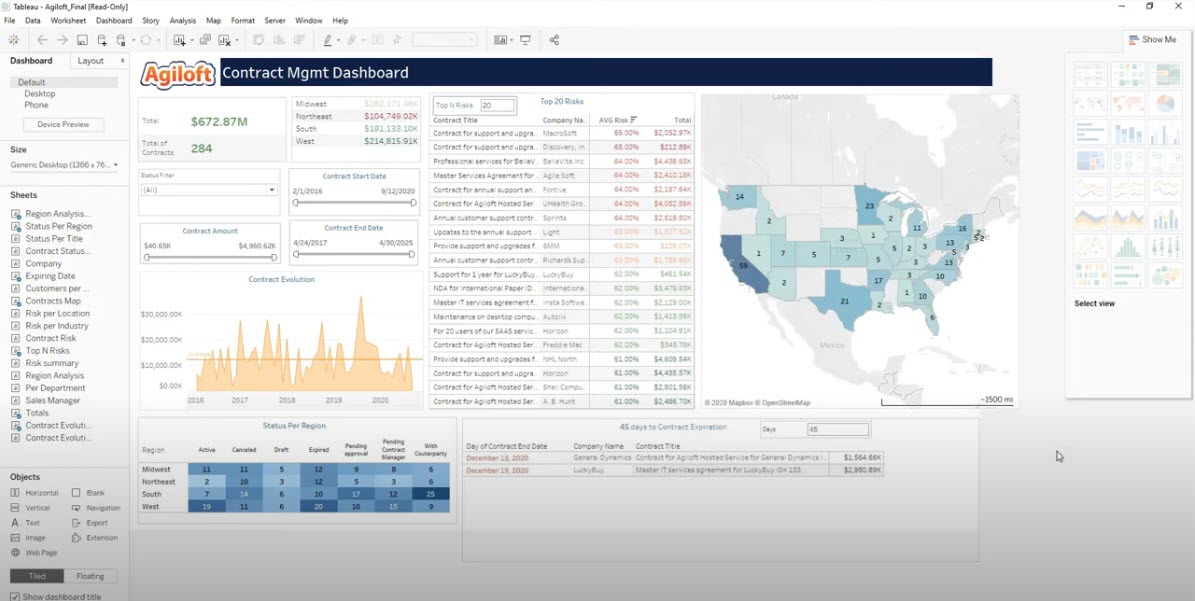Add an Export object to dashboard
The height and width of the screenshot is (601, 1195).
90,523
